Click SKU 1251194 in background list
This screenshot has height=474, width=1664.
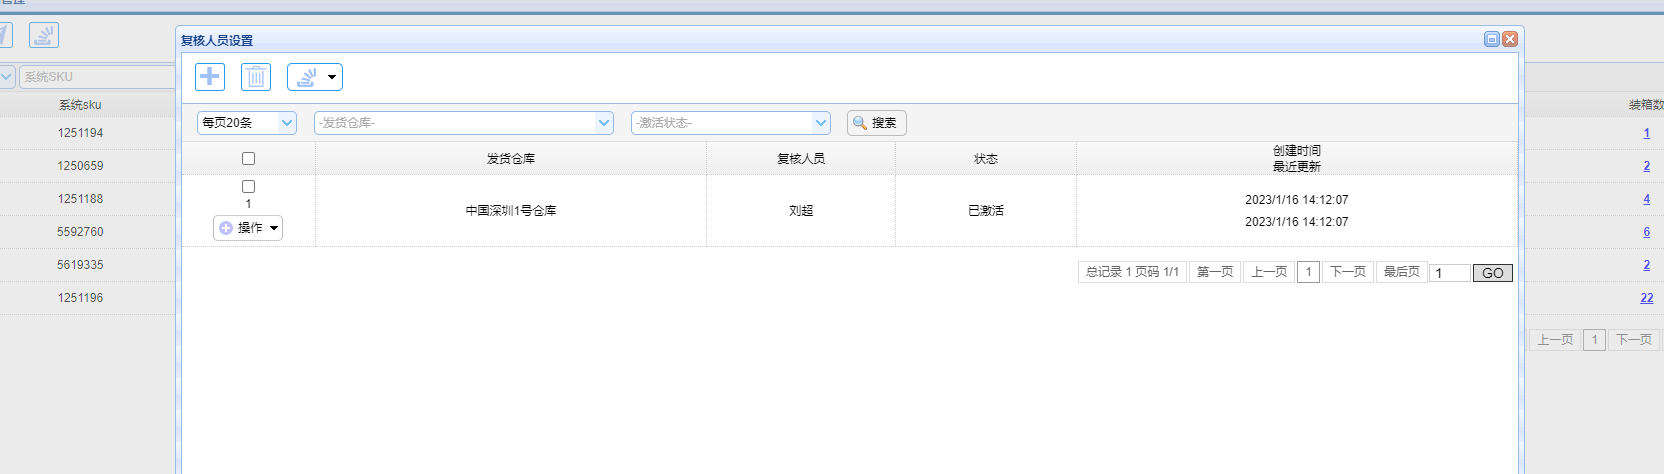coord(80,133)
